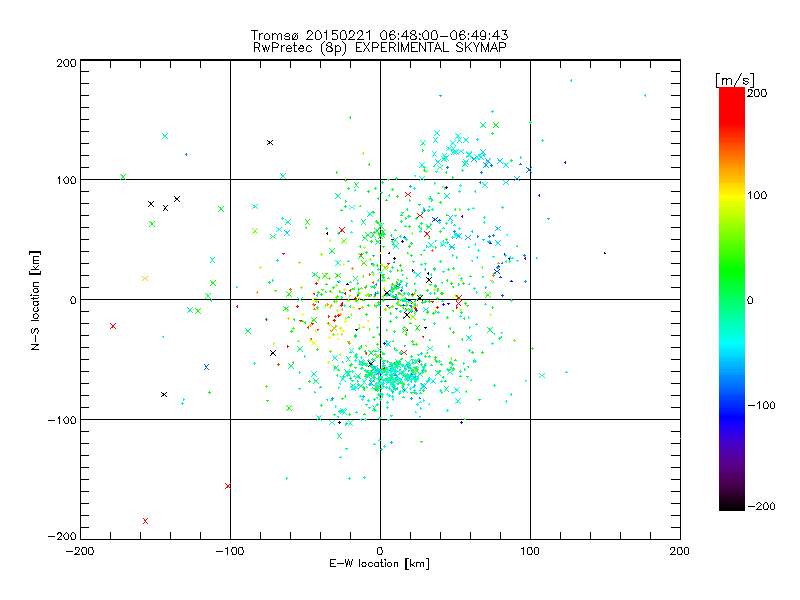Click the red X marker near E-W -102, N-S -156
This screenshot has width=800, height=600.
click(228, 486)
